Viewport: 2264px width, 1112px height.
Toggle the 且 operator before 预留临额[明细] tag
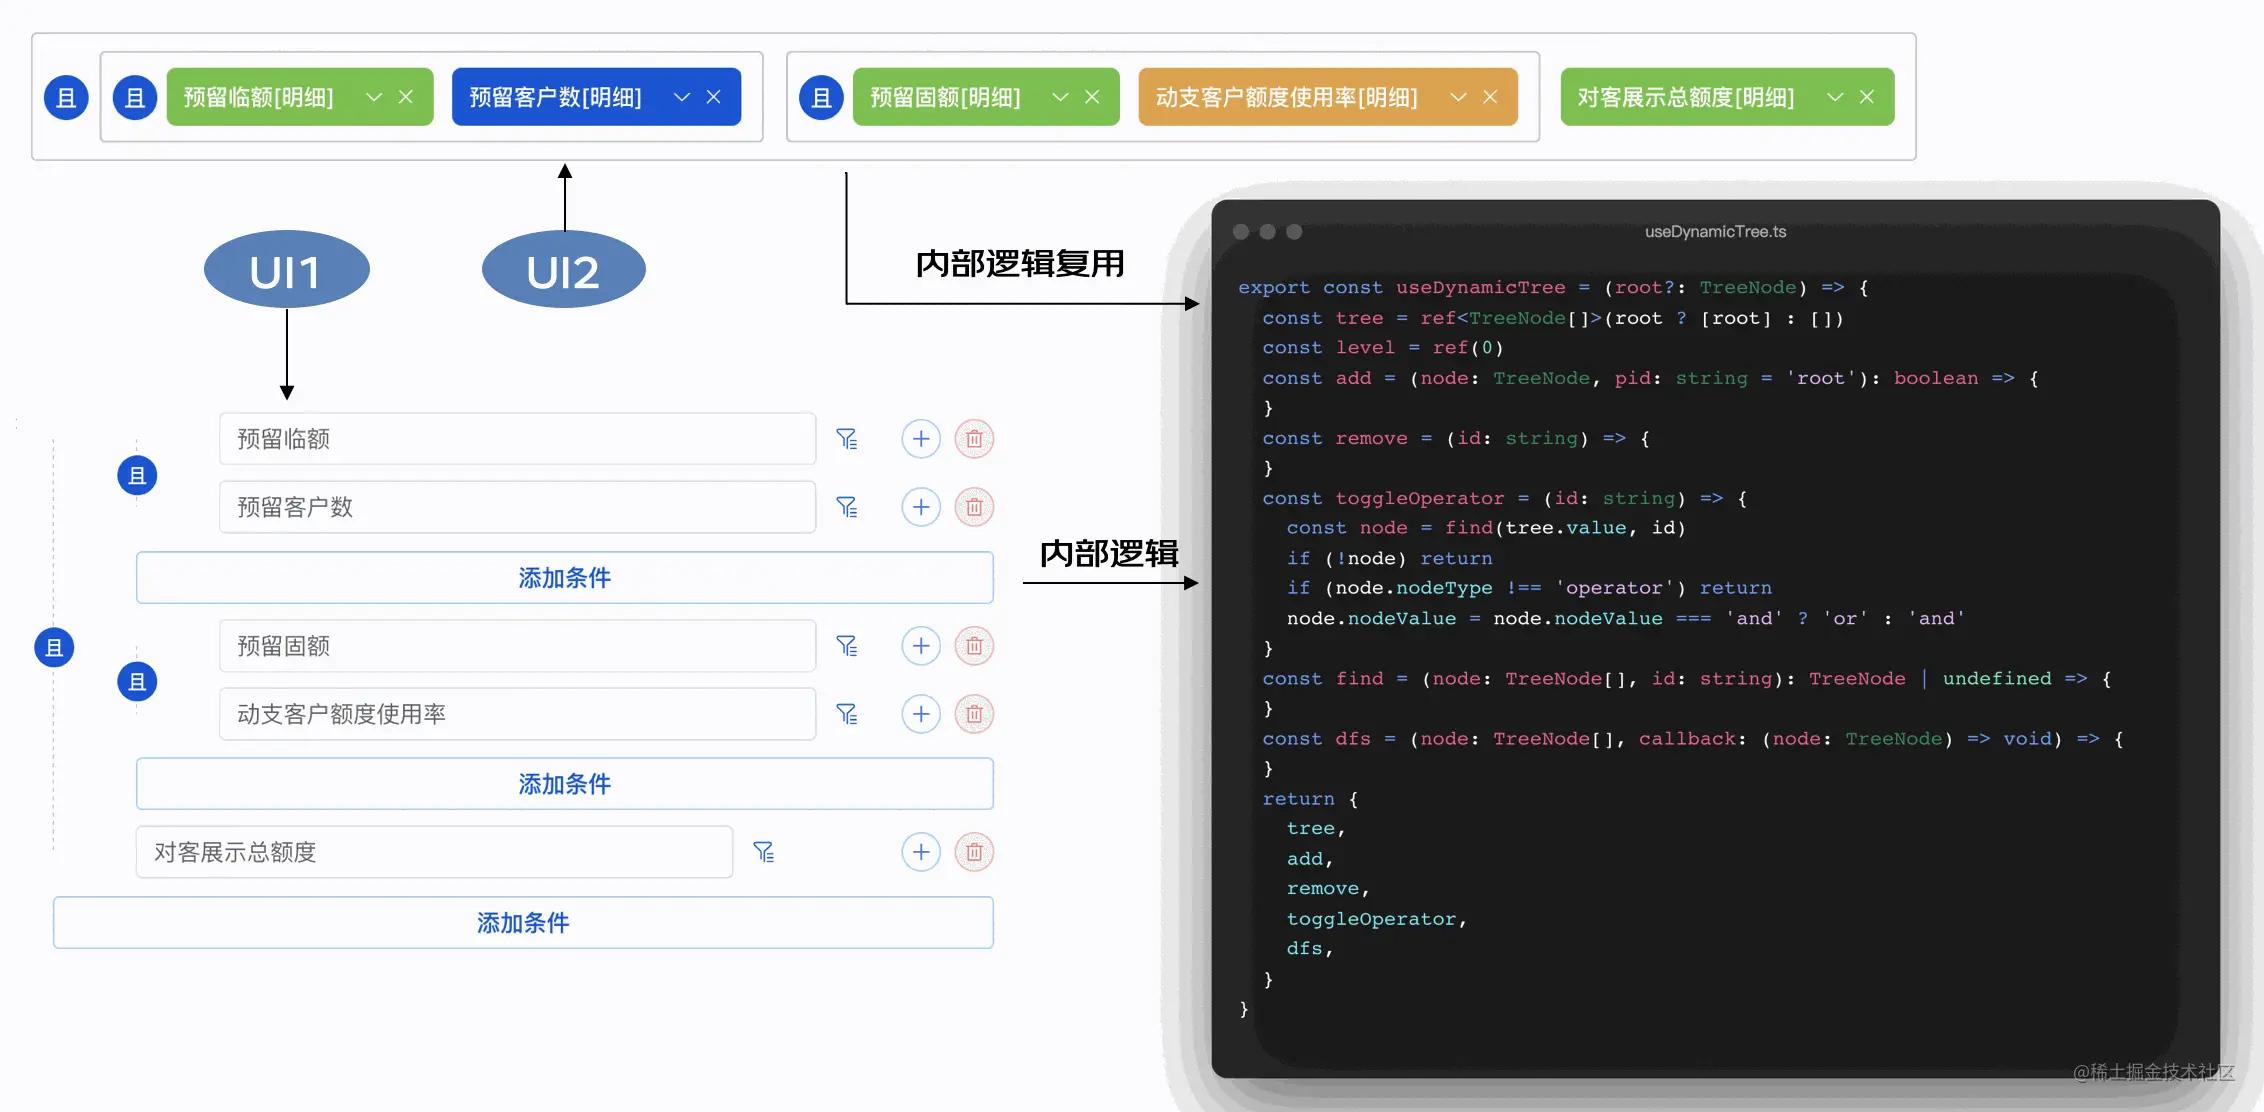pyautogui.click(x=135, y=98)
